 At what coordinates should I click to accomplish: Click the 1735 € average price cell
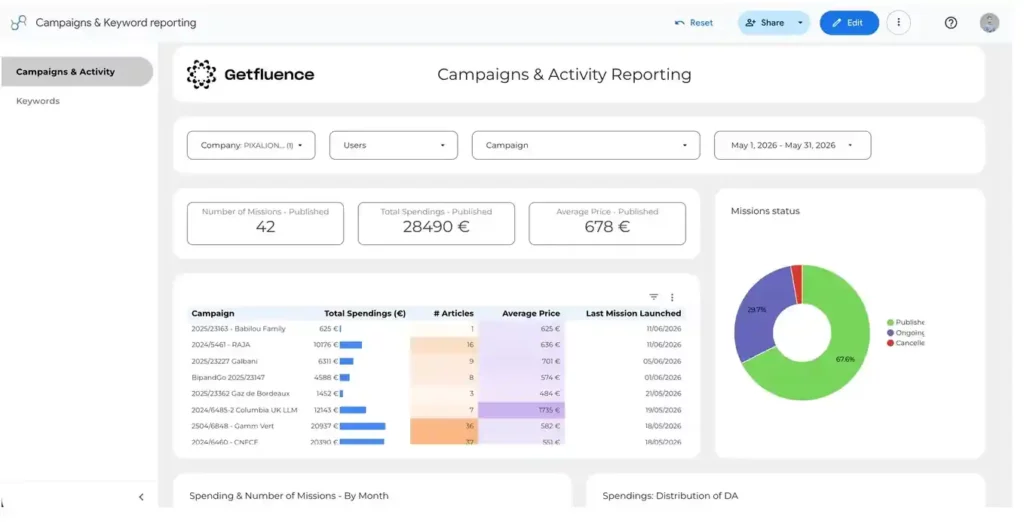521,410
